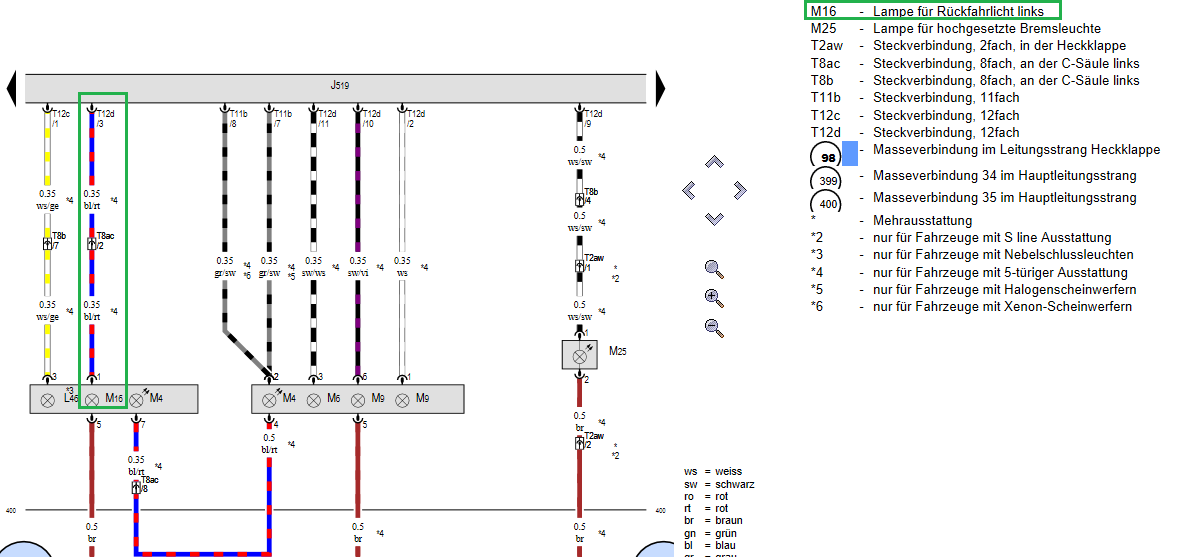Pan the diagram upward with the up chevron
Viewport: 1179px width, 557px height.
point(714,162)
